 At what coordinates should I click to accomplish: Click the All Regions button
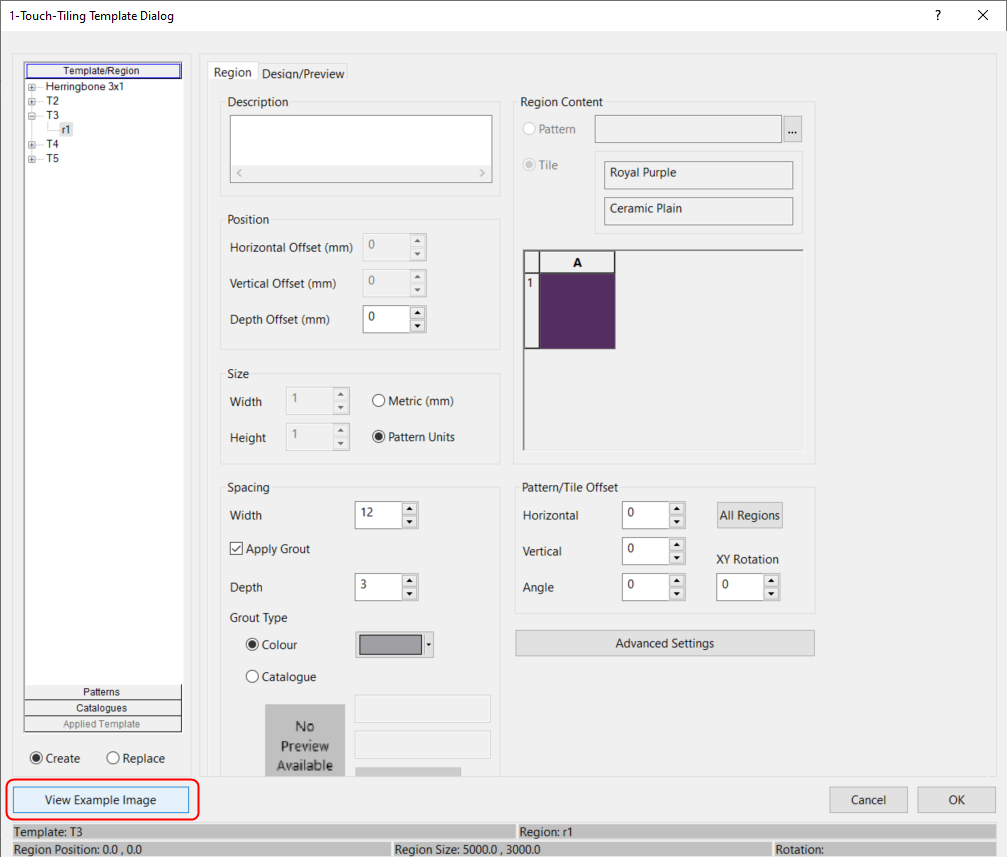click(x=749, y=515)
